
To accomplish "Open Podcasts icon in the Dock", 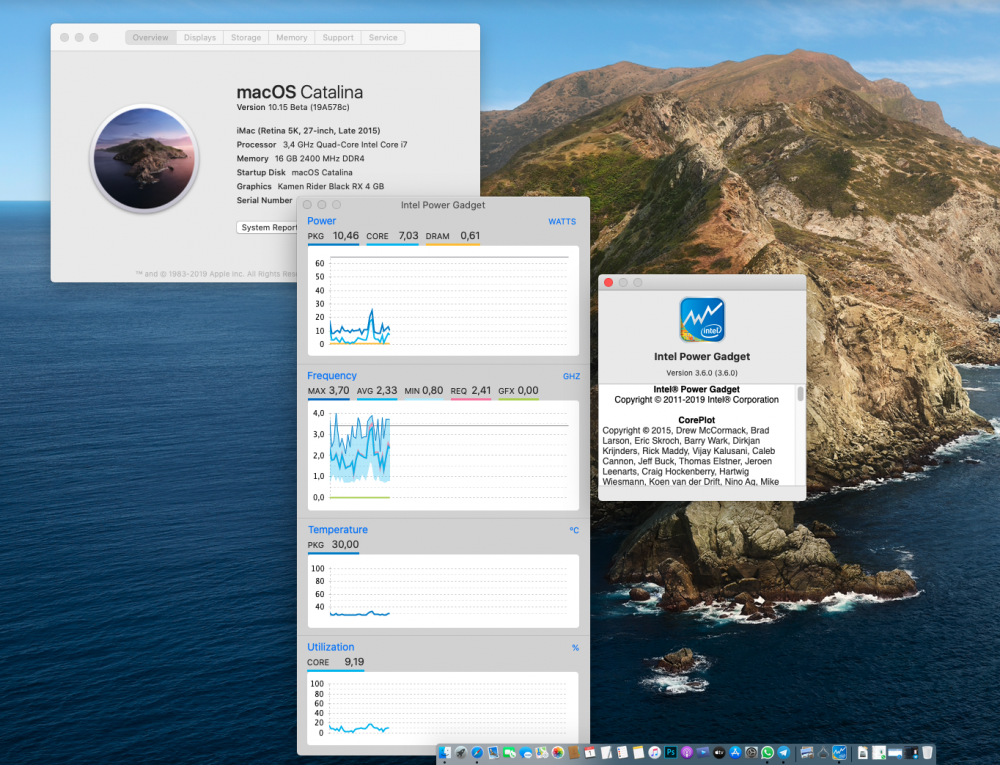I will (687, 752).
